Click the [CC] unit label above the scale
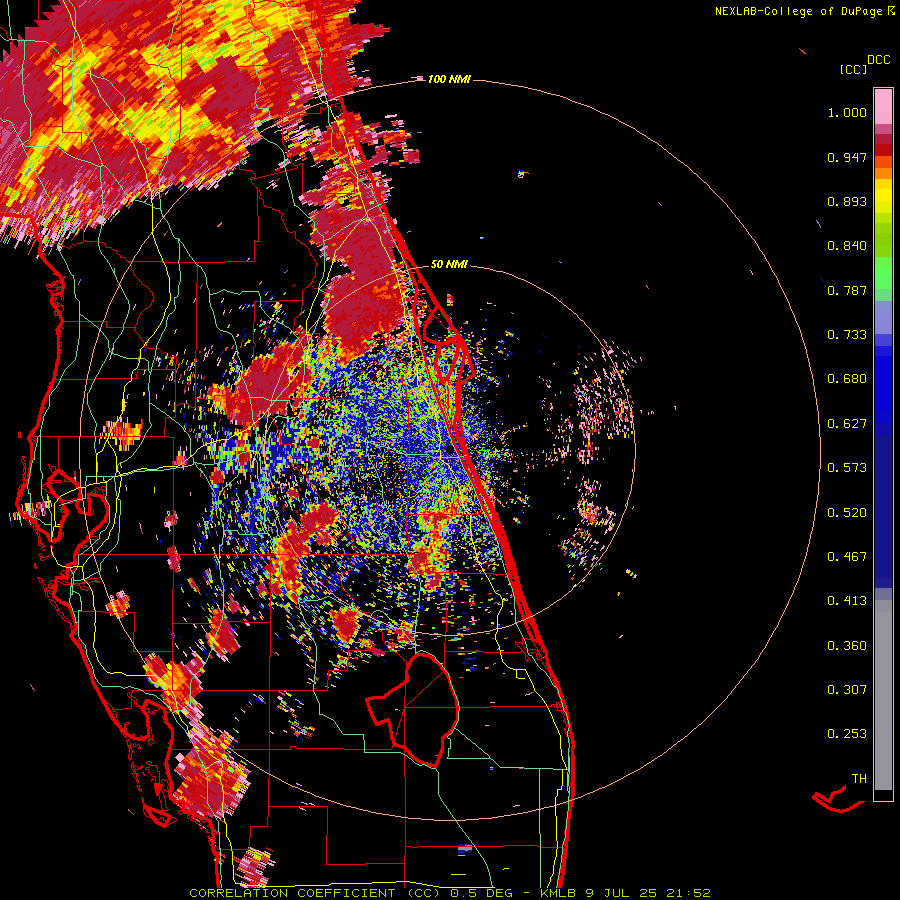The width and height of the screenshot is (900, 900). point(853,69)
